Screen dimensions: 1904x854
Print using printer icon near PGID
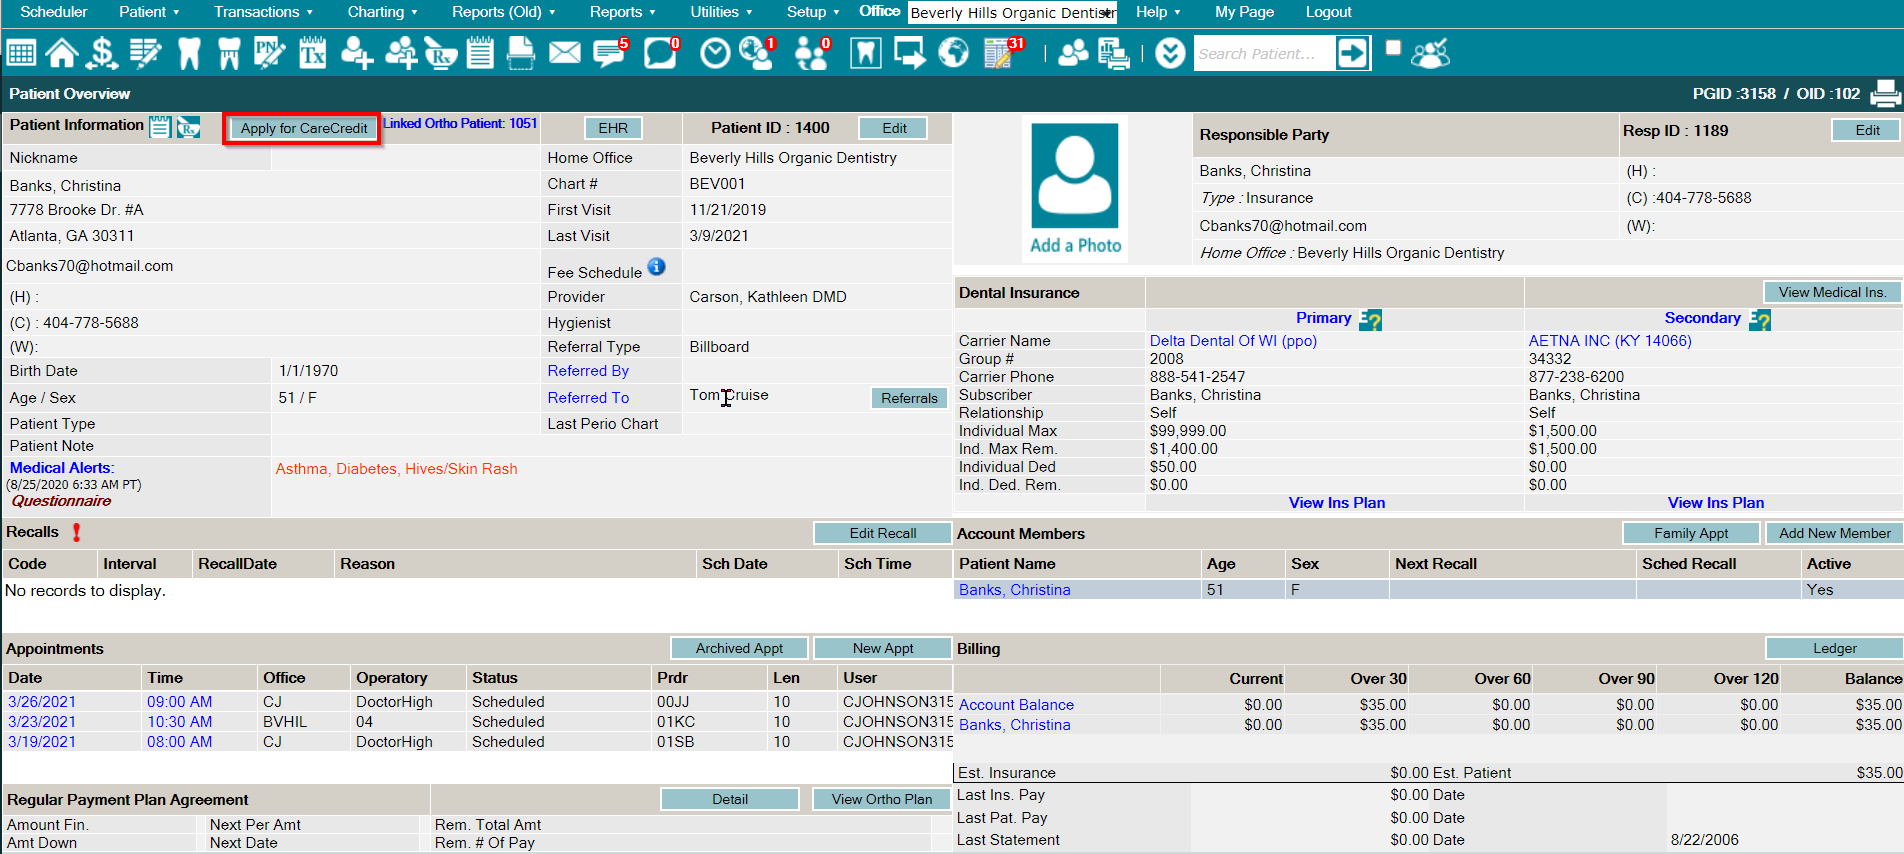pos(1885,94)
